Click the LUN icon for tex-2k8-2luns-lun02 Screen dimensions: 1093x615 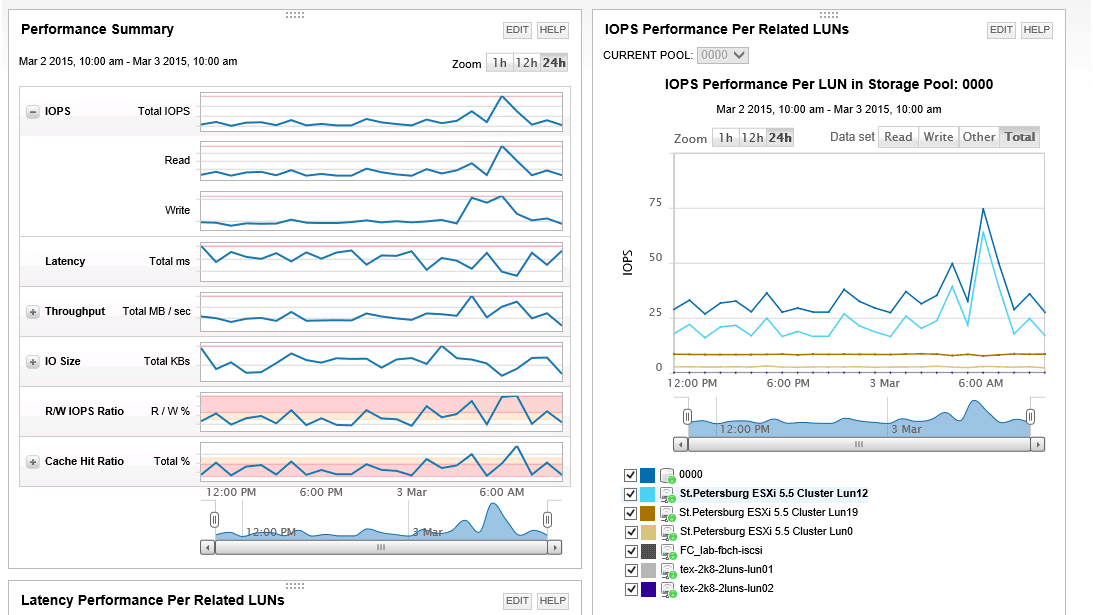pyautogui.click(x=668, y=588)
